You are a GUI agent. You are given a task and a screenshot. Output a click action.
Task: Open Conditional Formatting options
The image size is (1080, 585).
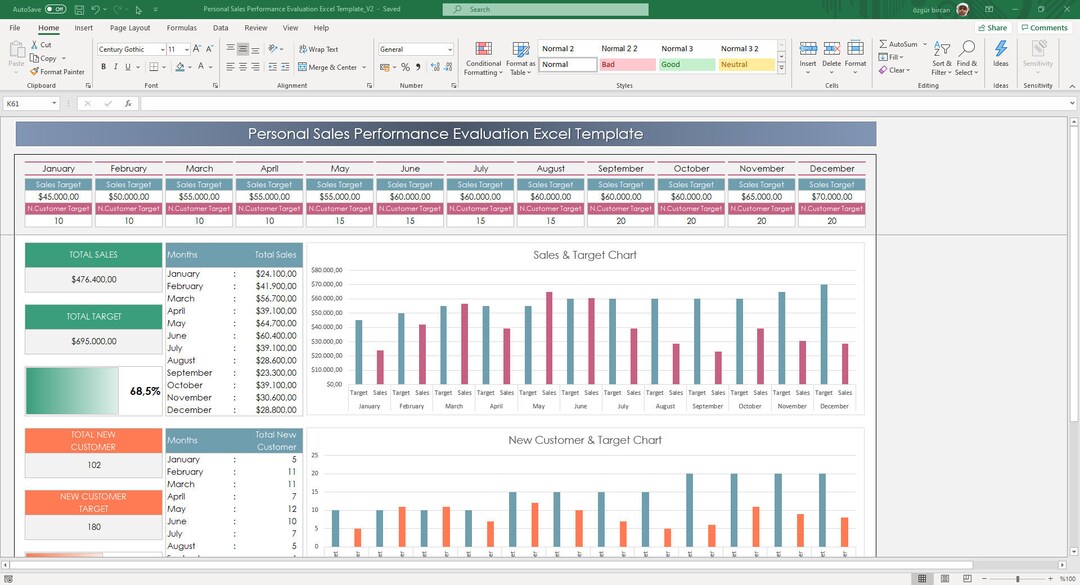point(483,57)
